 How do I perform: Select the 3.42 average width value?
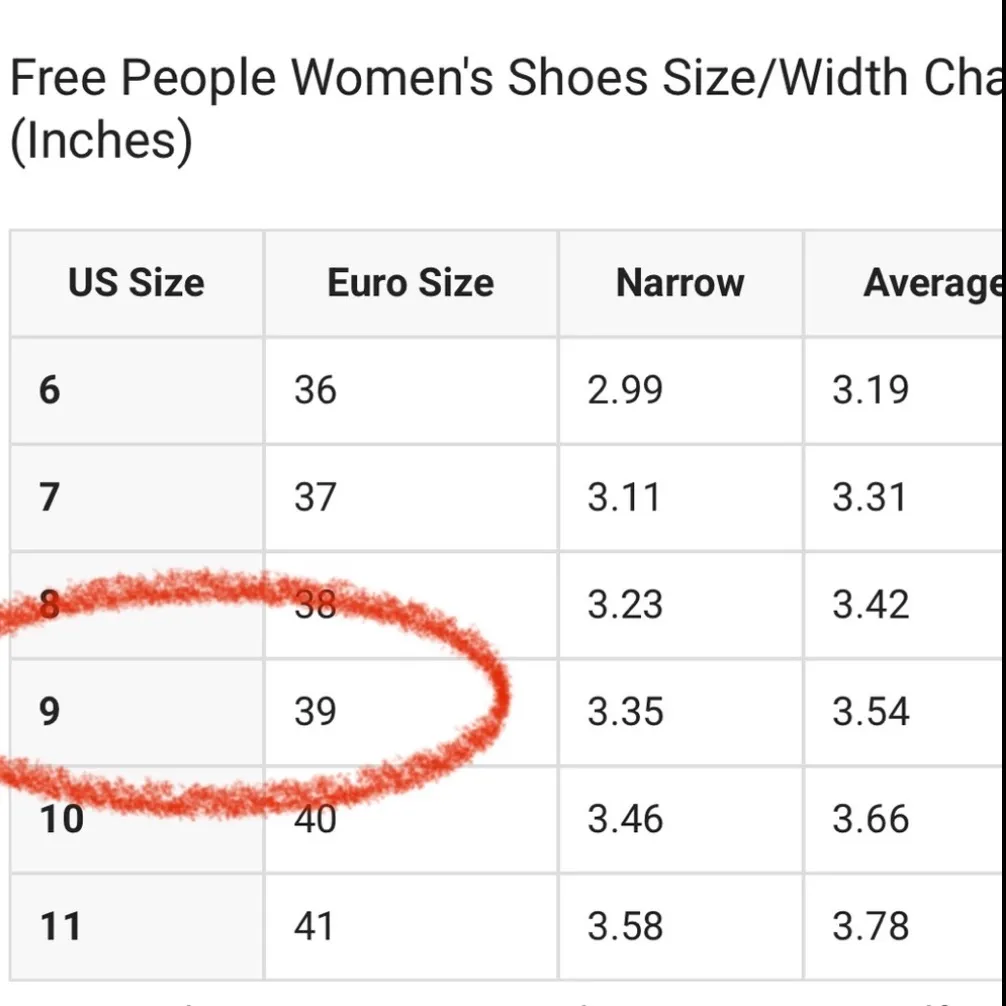870,605
